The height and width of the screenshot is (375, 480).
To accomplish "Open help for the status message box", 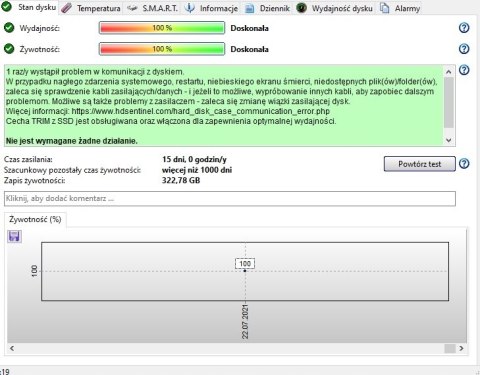I will click(x=464, y=70).
